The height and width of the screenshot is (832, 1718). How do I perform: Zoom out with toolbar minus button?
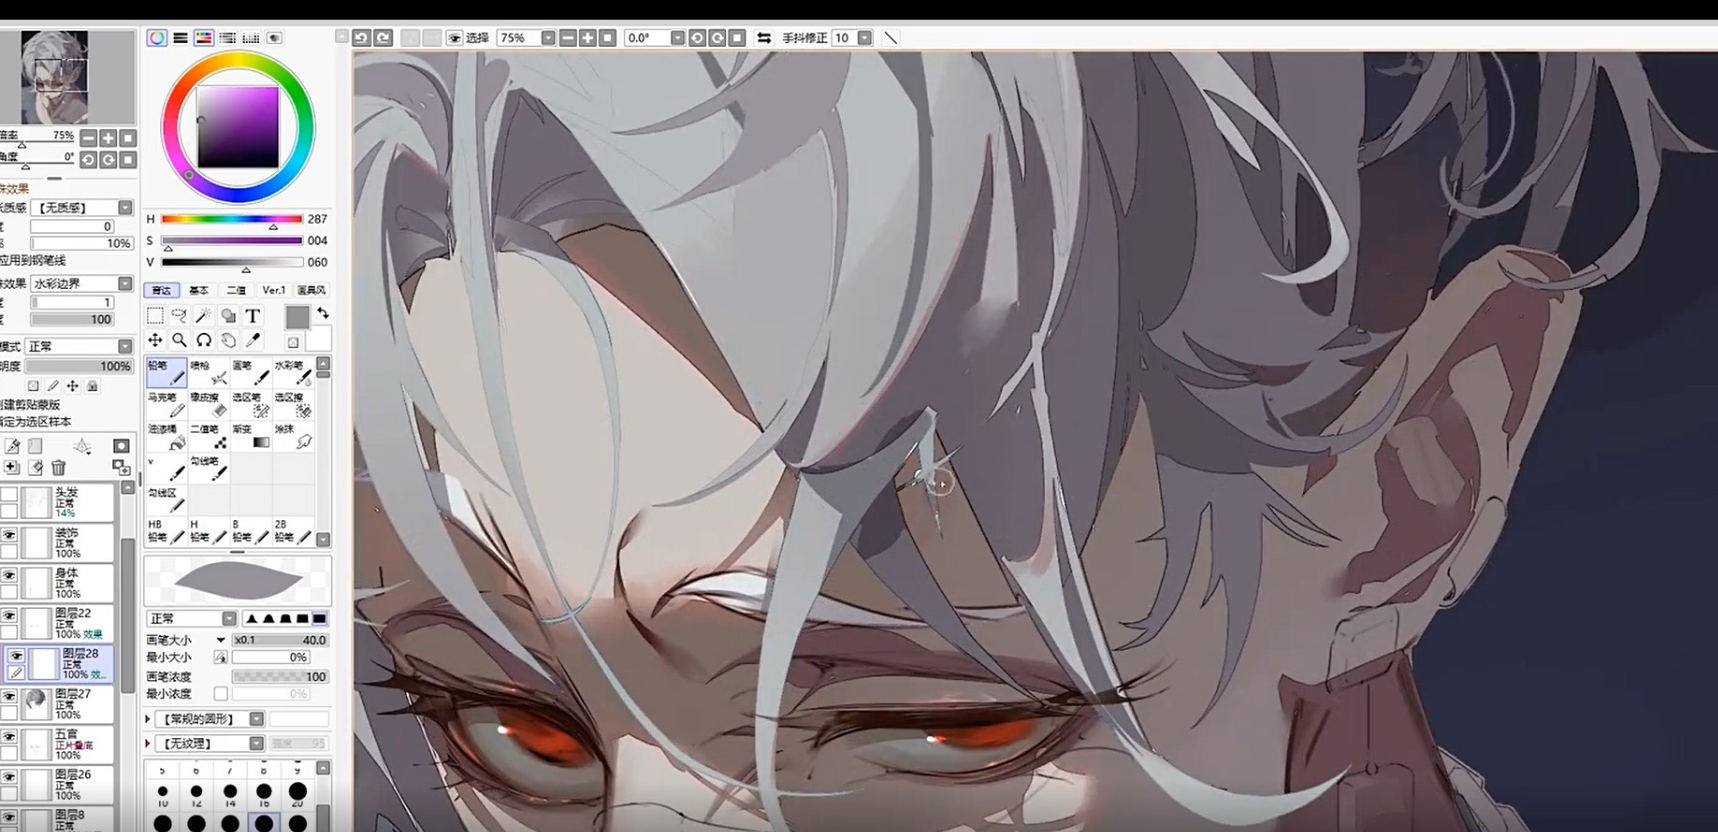click(568, 38)
